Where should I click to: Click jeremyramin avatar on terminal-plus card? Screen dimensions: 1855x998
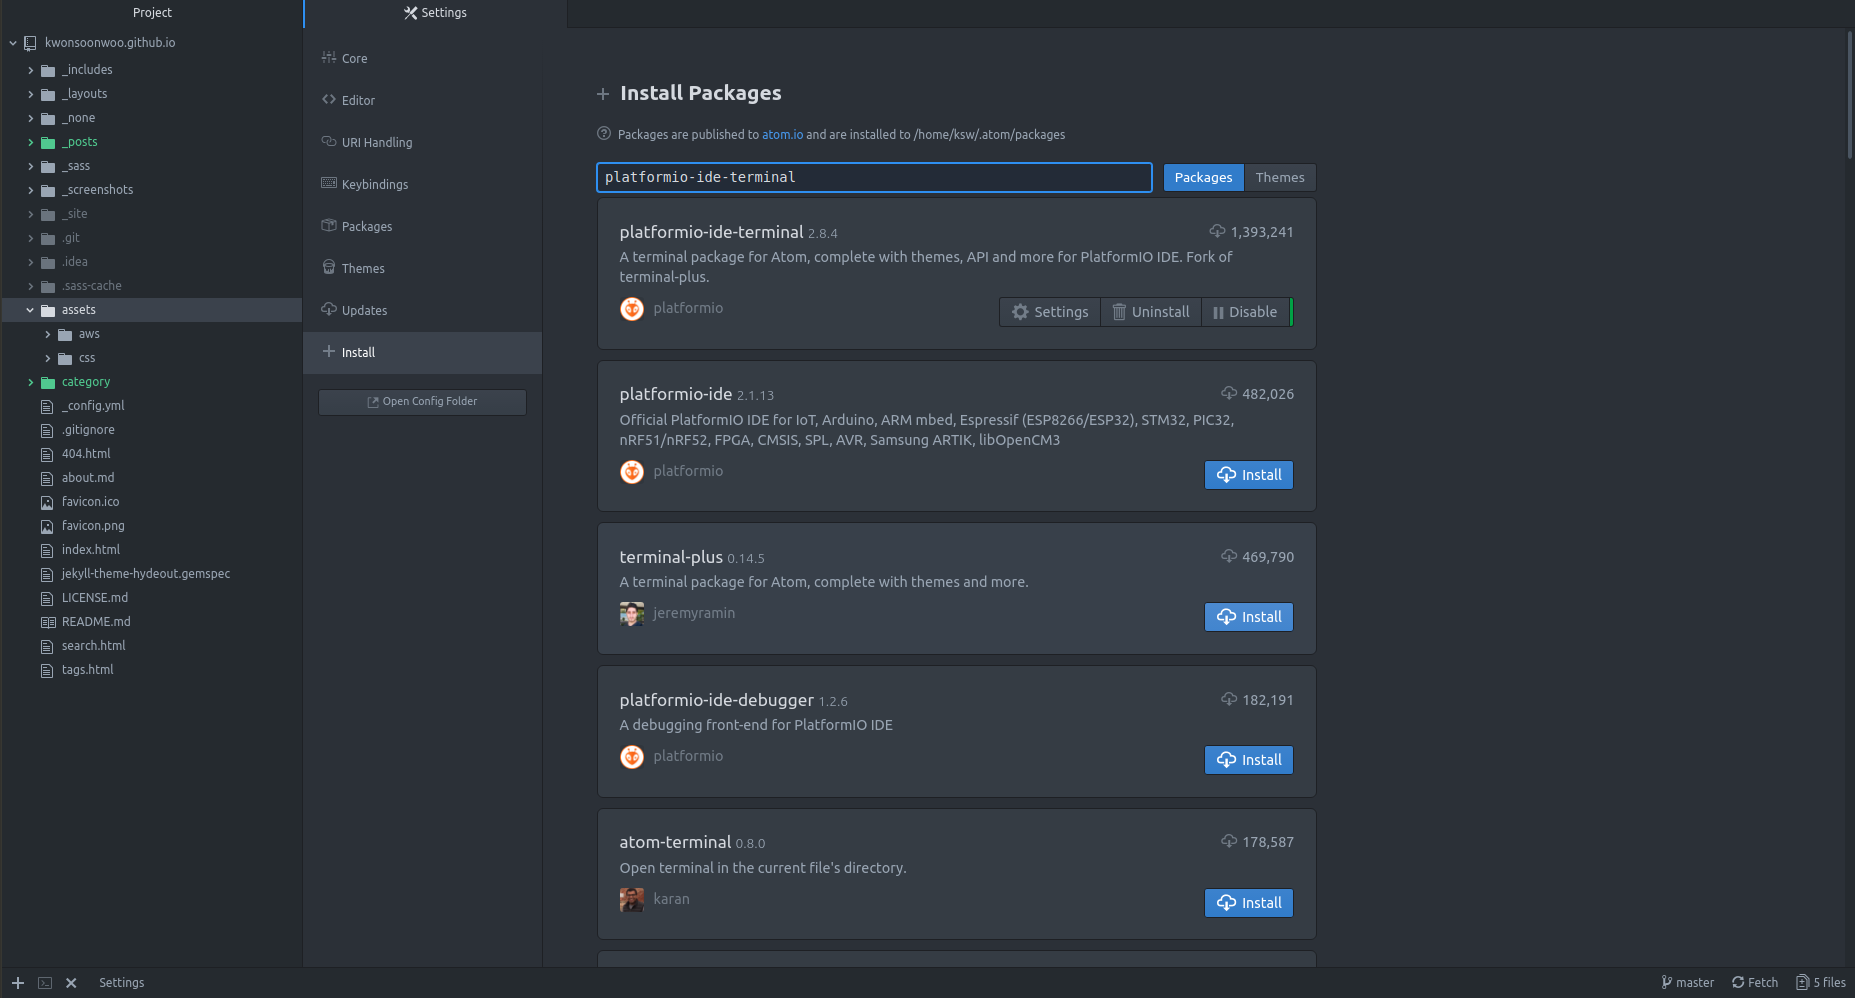[632, 614]
